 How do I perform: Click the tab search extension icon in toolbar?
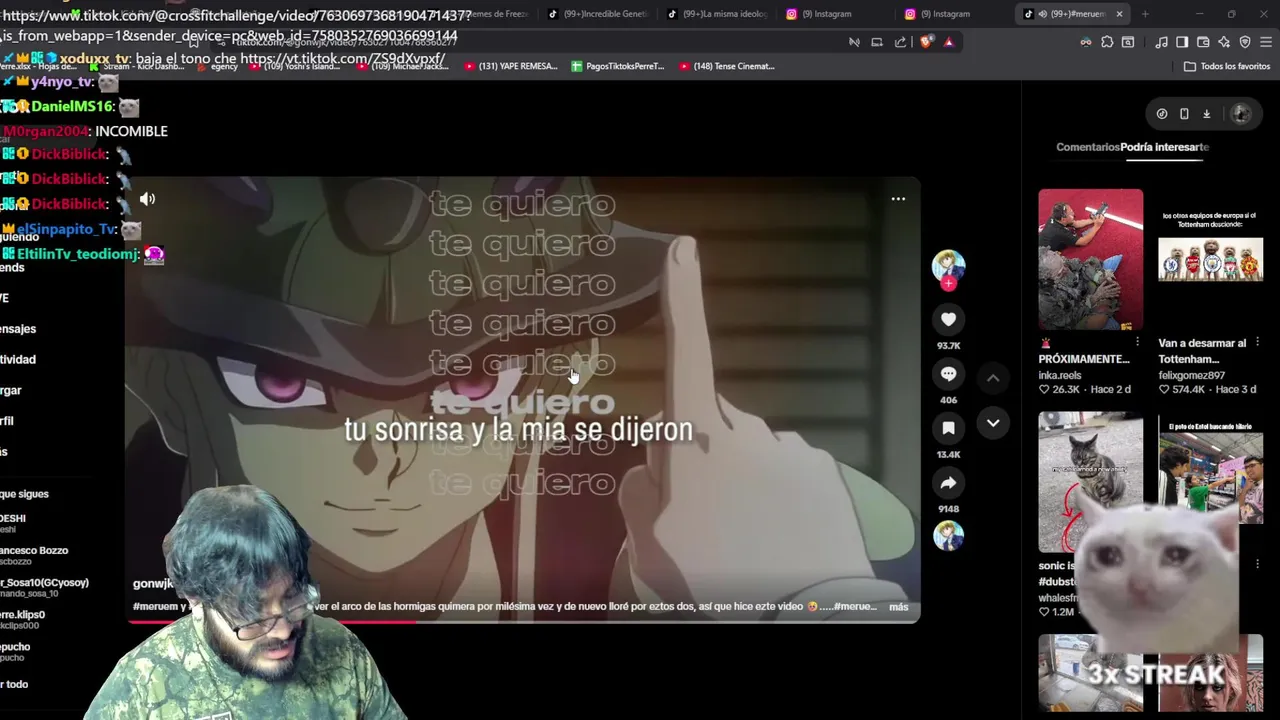click(x=1128, y=42)
